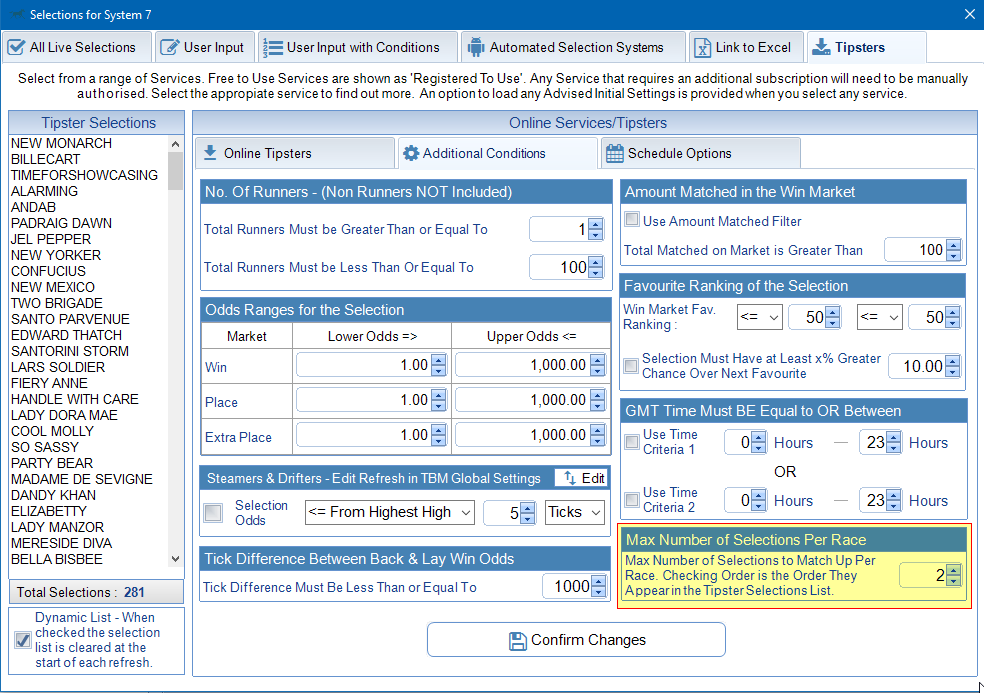Enable the Use Amount Matched Filter checkbox
Screen dimensions: 984x693
point(632,220)
